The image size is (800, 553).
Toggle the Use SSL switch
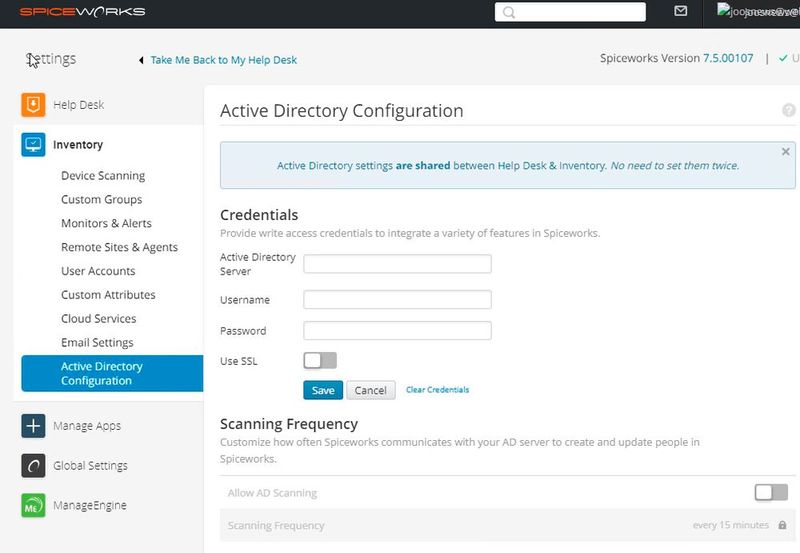[320, 361]
